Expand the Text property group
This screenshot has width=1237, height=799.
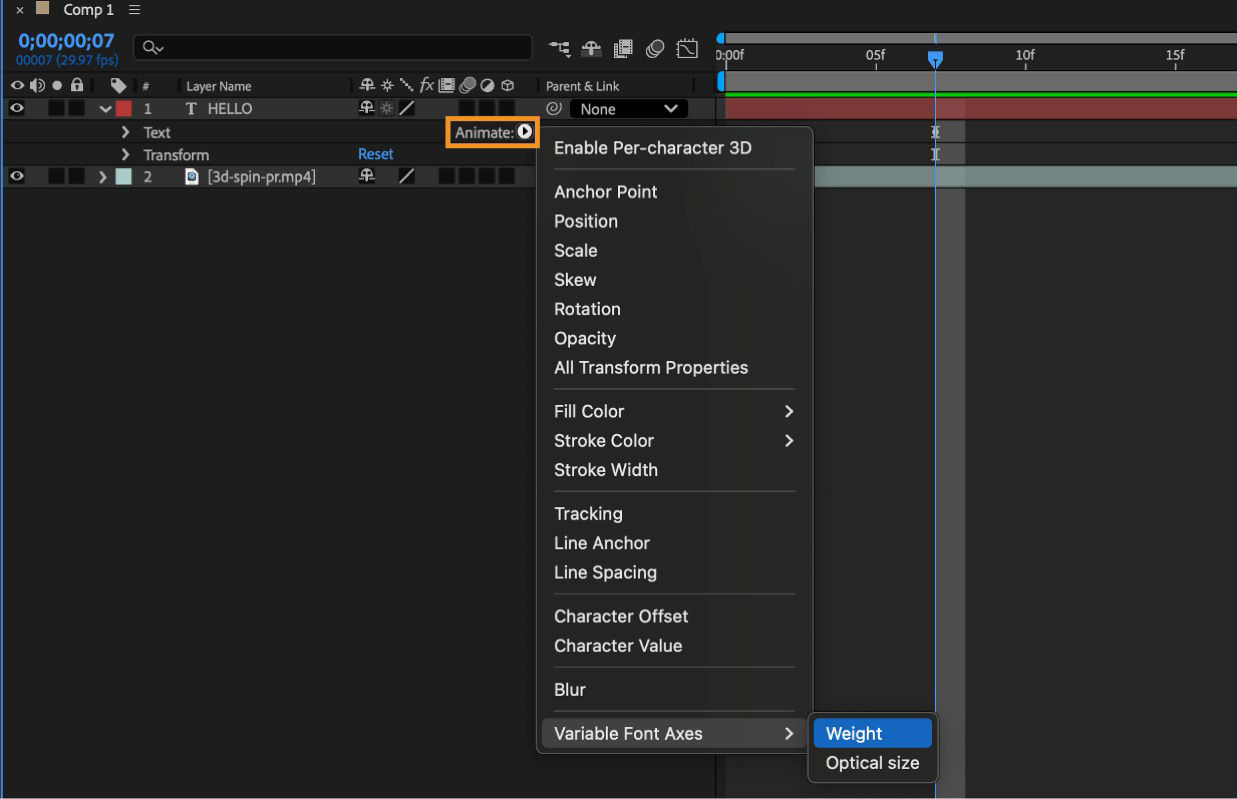pos(123,131)
